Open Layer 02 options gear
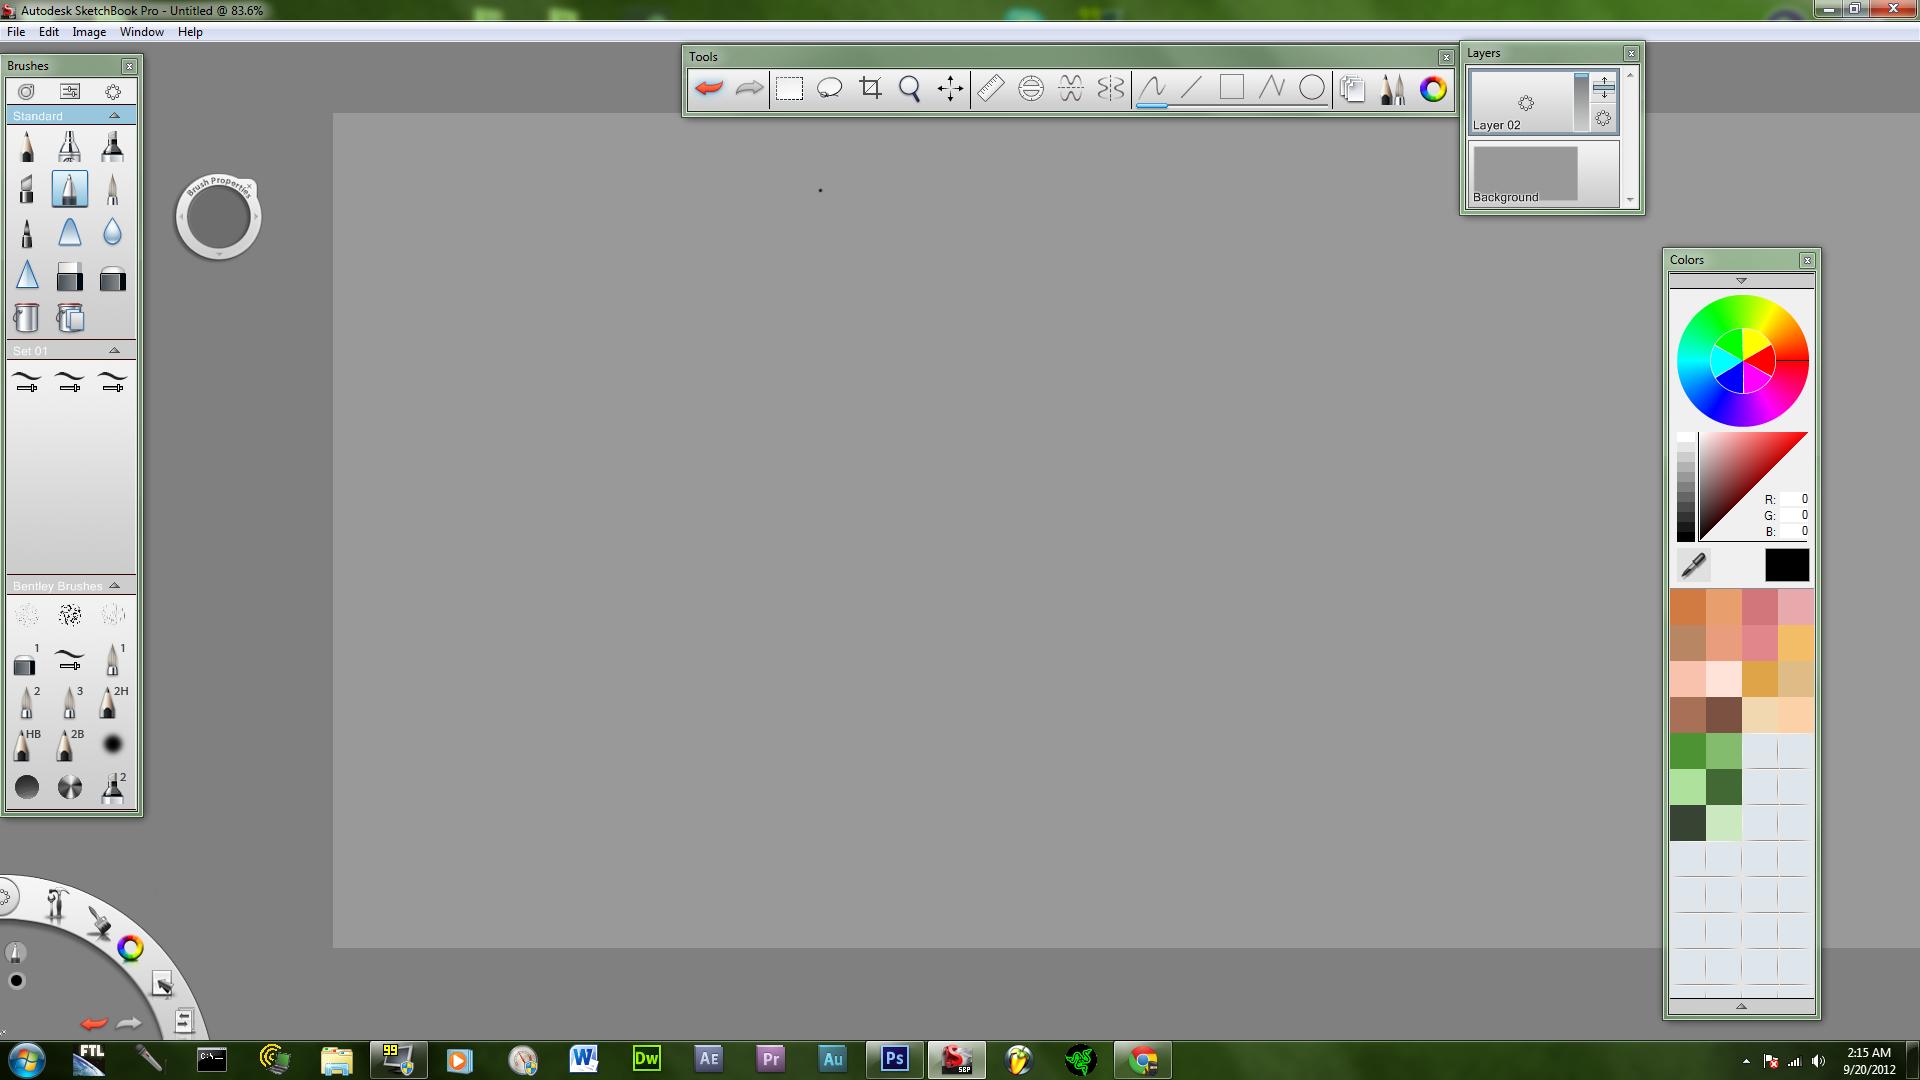1920x1080 pixels. [1603, 119]
